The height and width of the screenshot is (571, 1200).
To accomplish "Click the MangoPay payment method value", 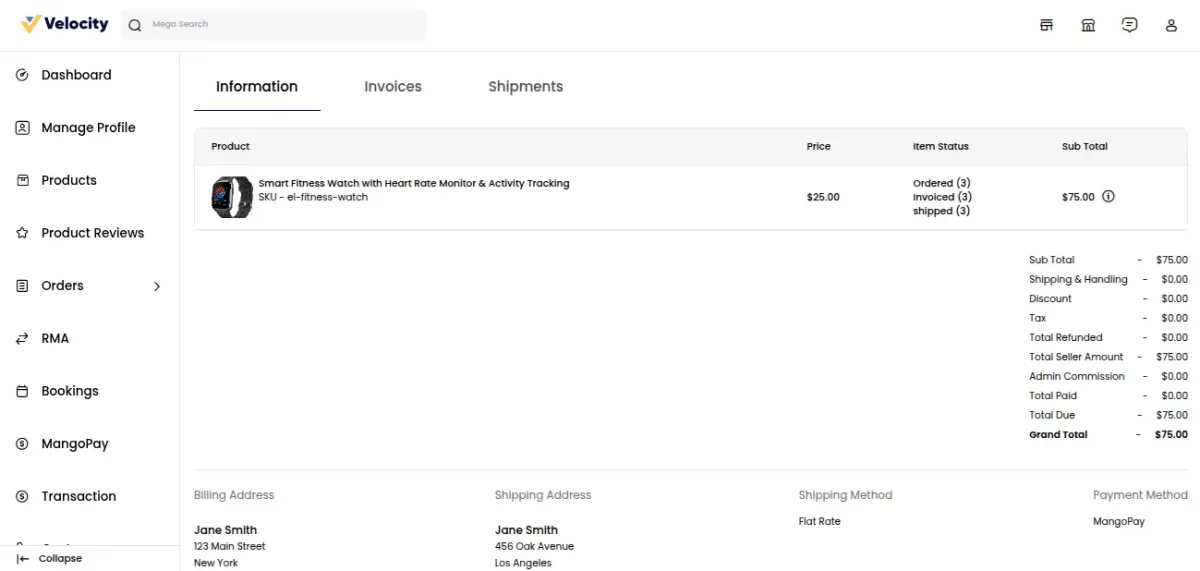I will tap(1119, 522).
